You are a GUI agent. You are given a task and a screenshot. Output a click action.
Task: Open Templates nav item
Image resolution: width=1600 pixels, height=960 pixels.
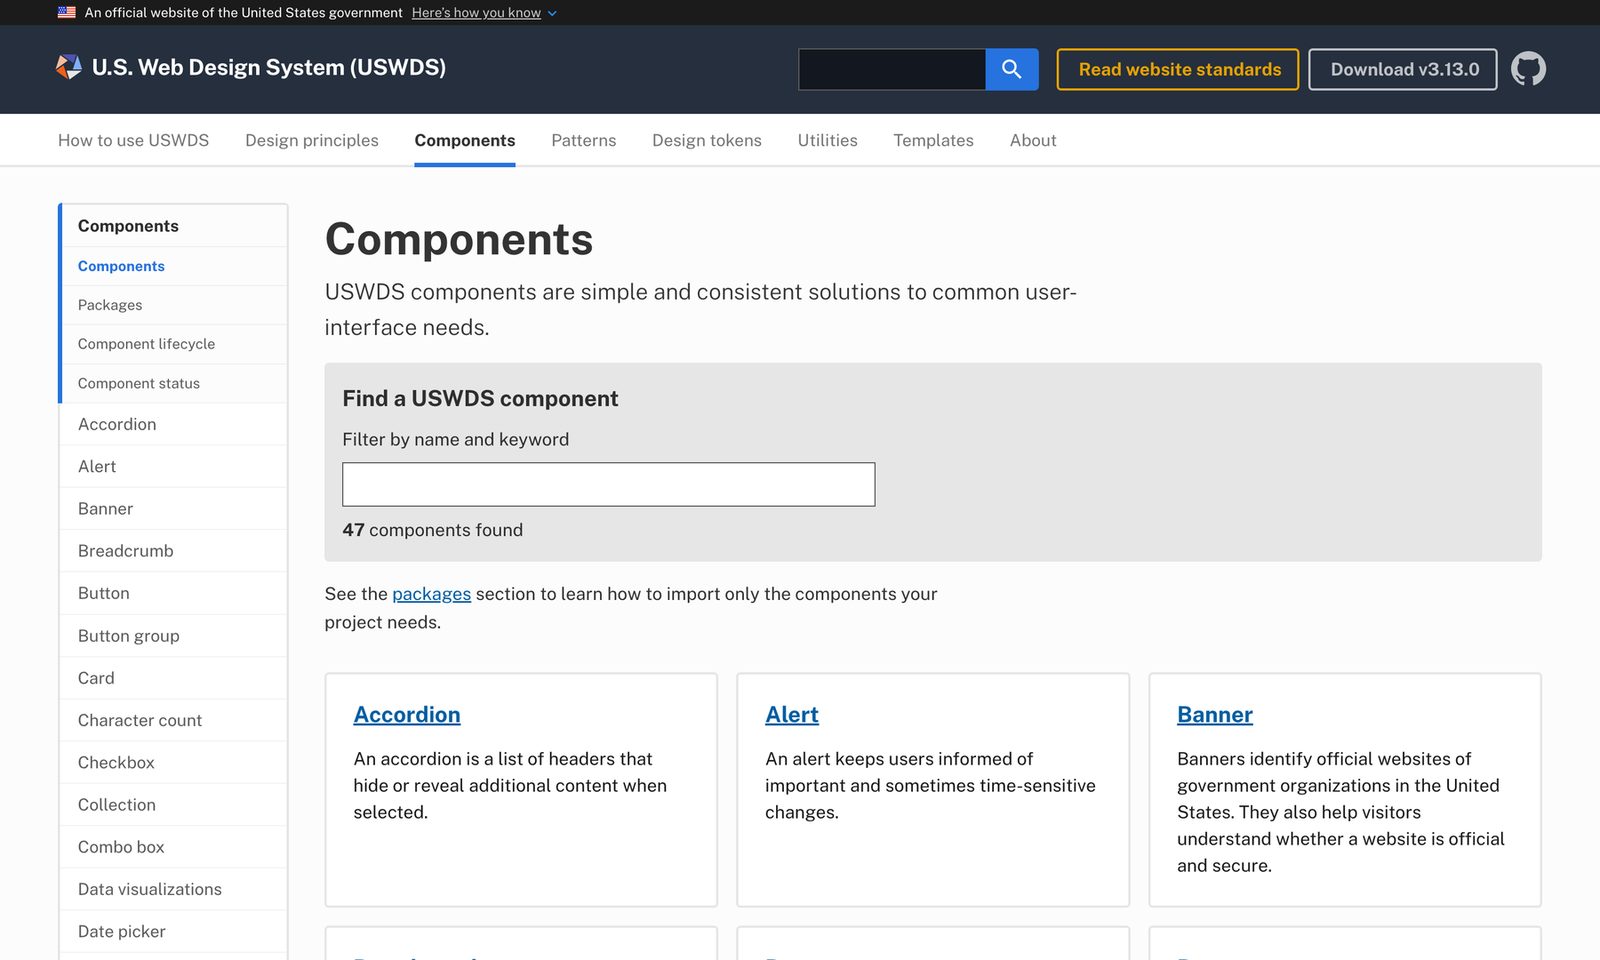pyautogui.click(x=933, y=140)
